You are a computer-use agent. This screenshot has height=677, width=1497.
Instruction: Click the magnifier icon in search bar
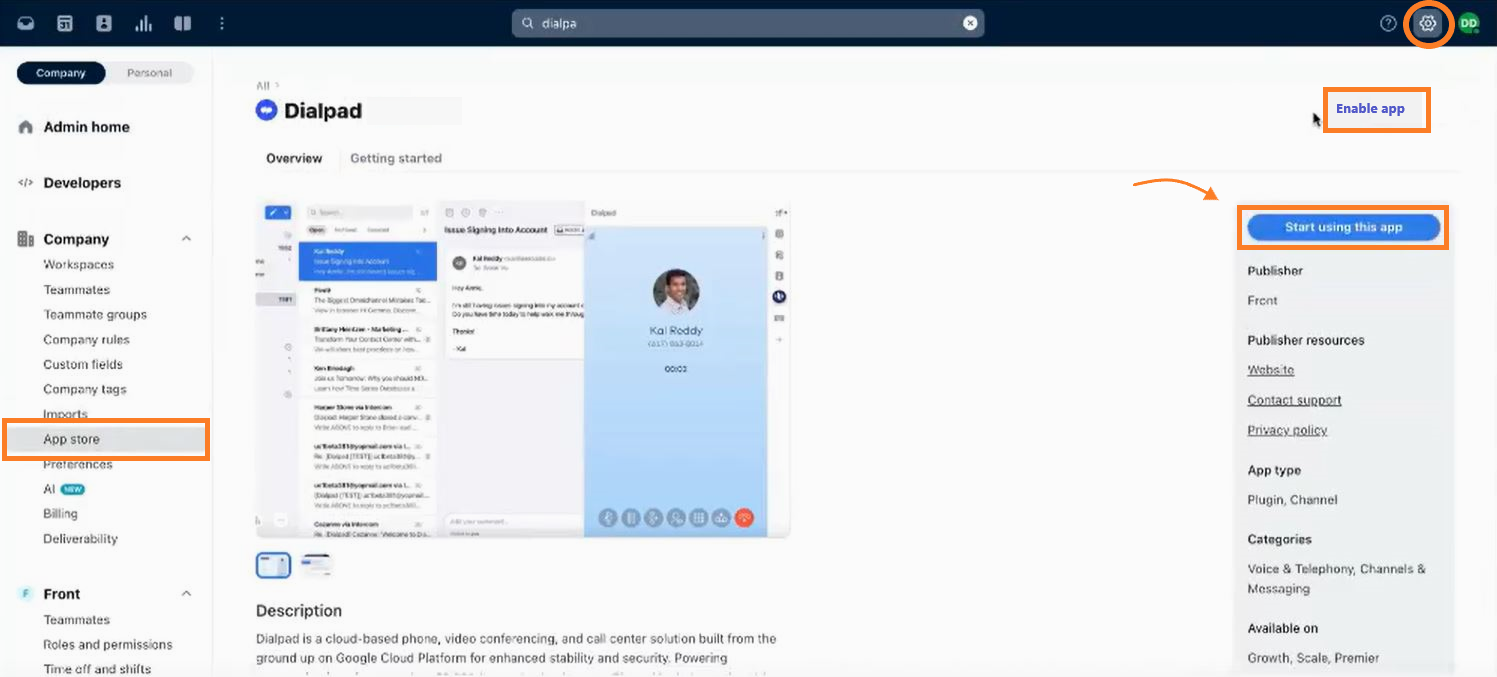528,23
